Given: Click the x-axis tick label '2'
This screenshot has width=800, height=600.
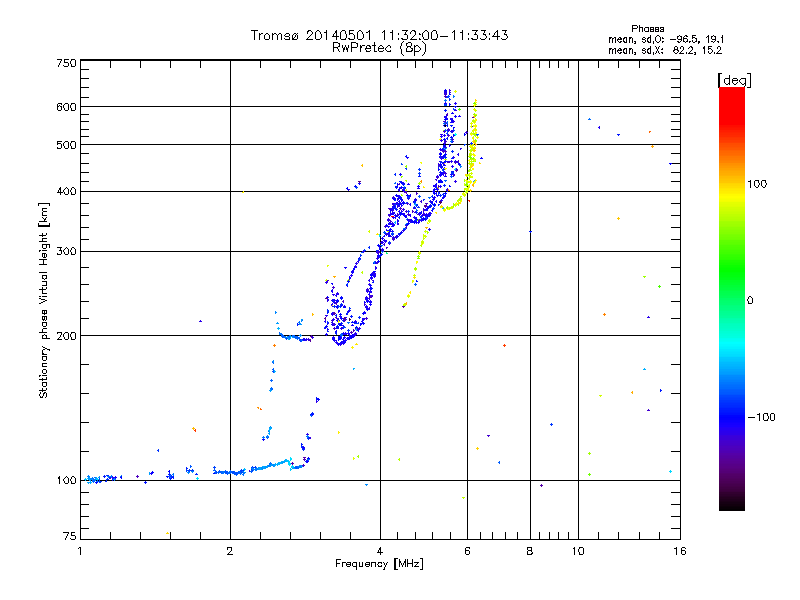Looking at the screenshot, I should click(230, 551).
